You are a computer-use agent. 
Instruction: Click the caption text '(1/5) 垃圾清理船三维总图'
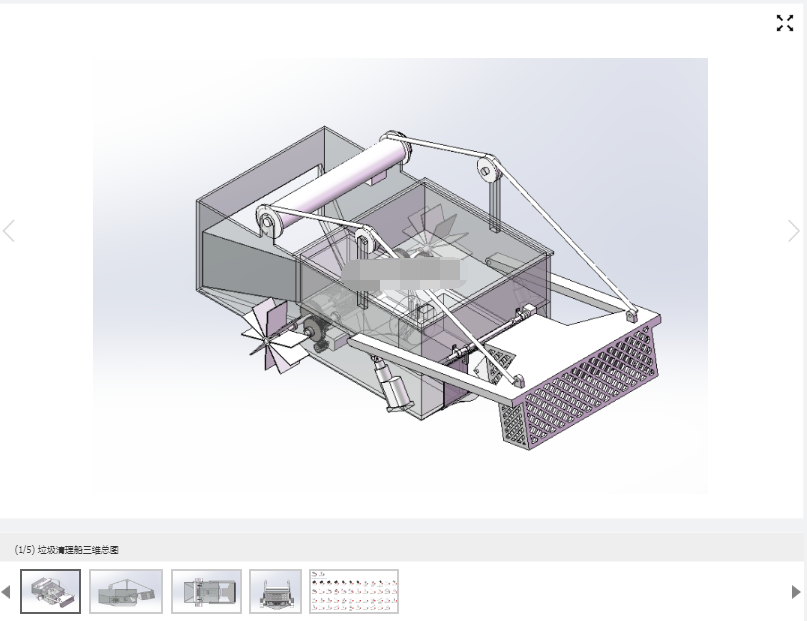pos(66,550)
